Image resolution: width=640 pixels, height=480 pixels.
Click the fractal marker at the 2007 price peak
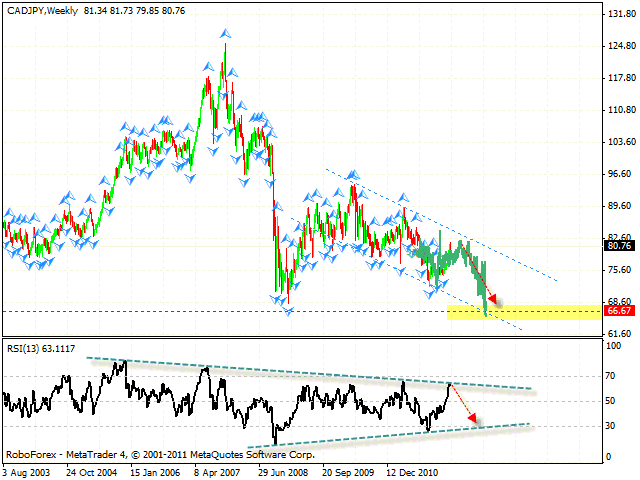click(x=226, y=35)
